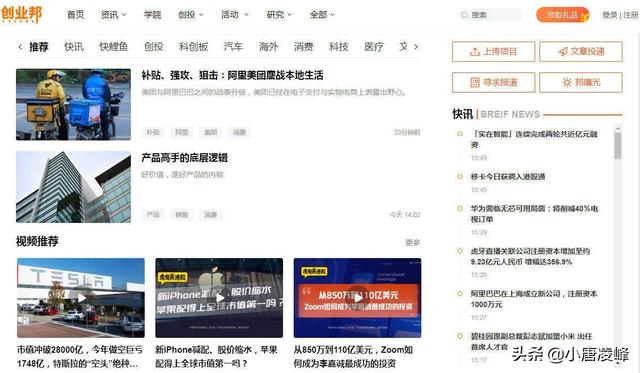Click the search magnifier icon
This screenshot has height=373, width=640.
pyautogui.click(x=464, y=15)
